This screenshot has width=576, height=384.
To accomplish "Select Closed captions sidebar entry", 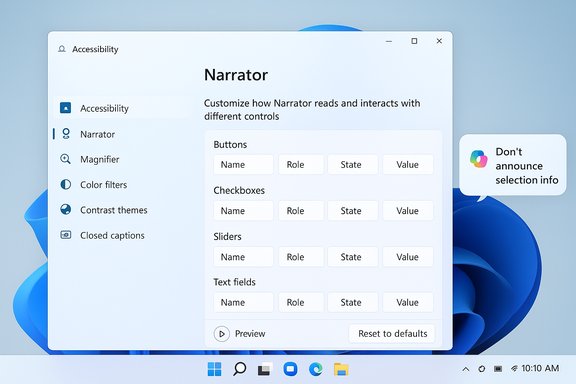I will (x=121, y=235).
